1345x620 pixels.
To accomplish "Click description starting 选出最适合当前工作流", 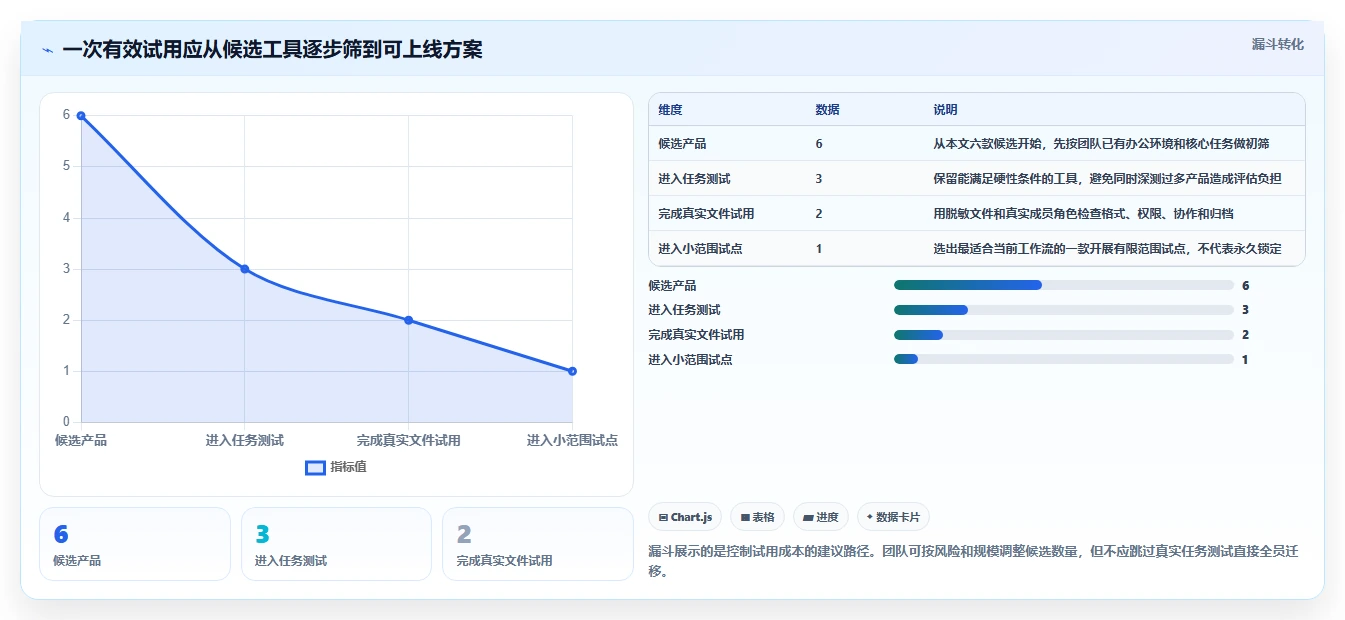I will [x=1107, y=249].
